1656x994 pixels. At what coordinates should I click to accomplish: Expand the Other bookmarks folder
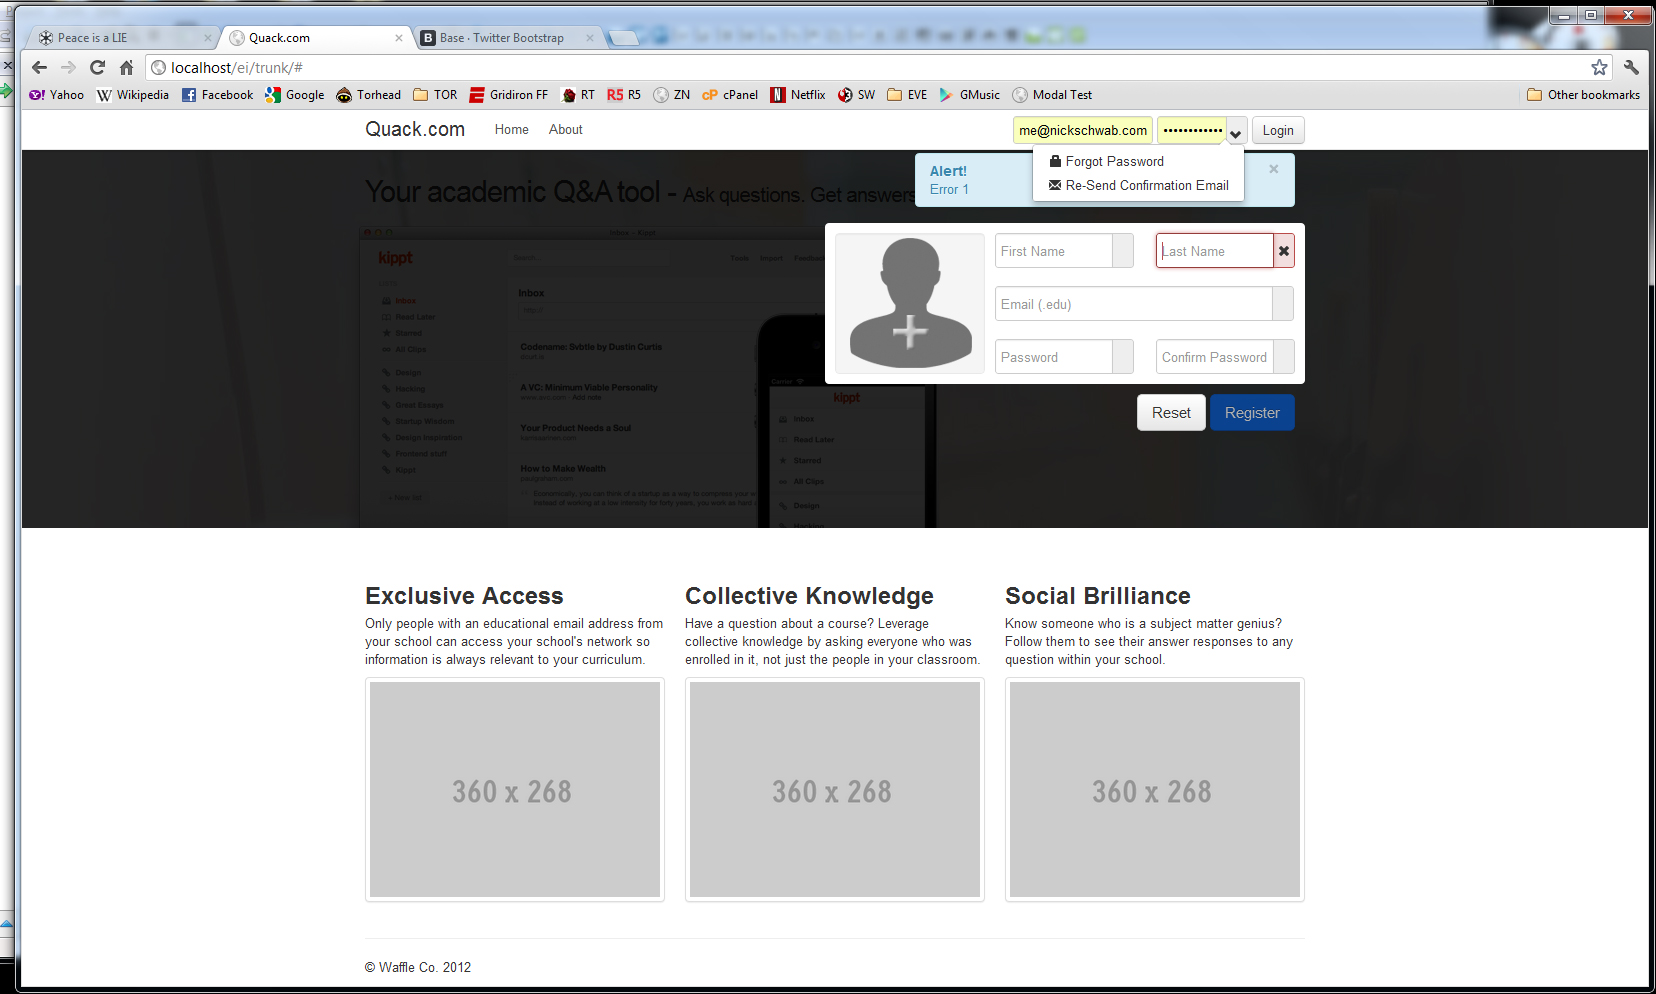tap(1583, 95)
